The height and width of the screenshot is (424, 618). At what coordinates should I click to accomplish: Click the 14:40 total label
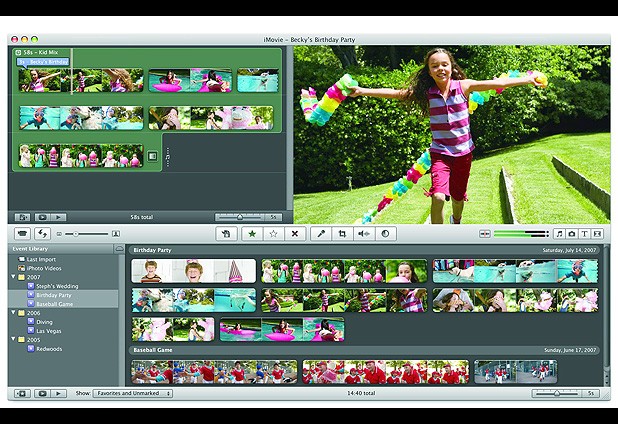pos(361,393)
